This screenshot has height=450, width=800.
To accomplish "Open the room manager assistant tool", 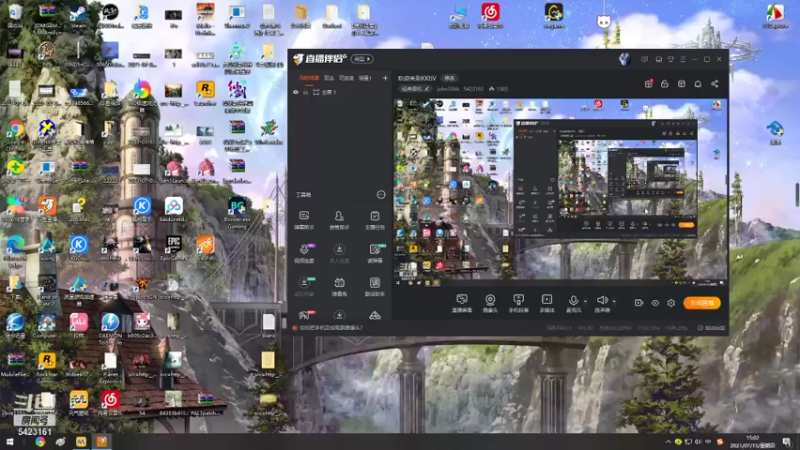I will click(x=339, y=220).
